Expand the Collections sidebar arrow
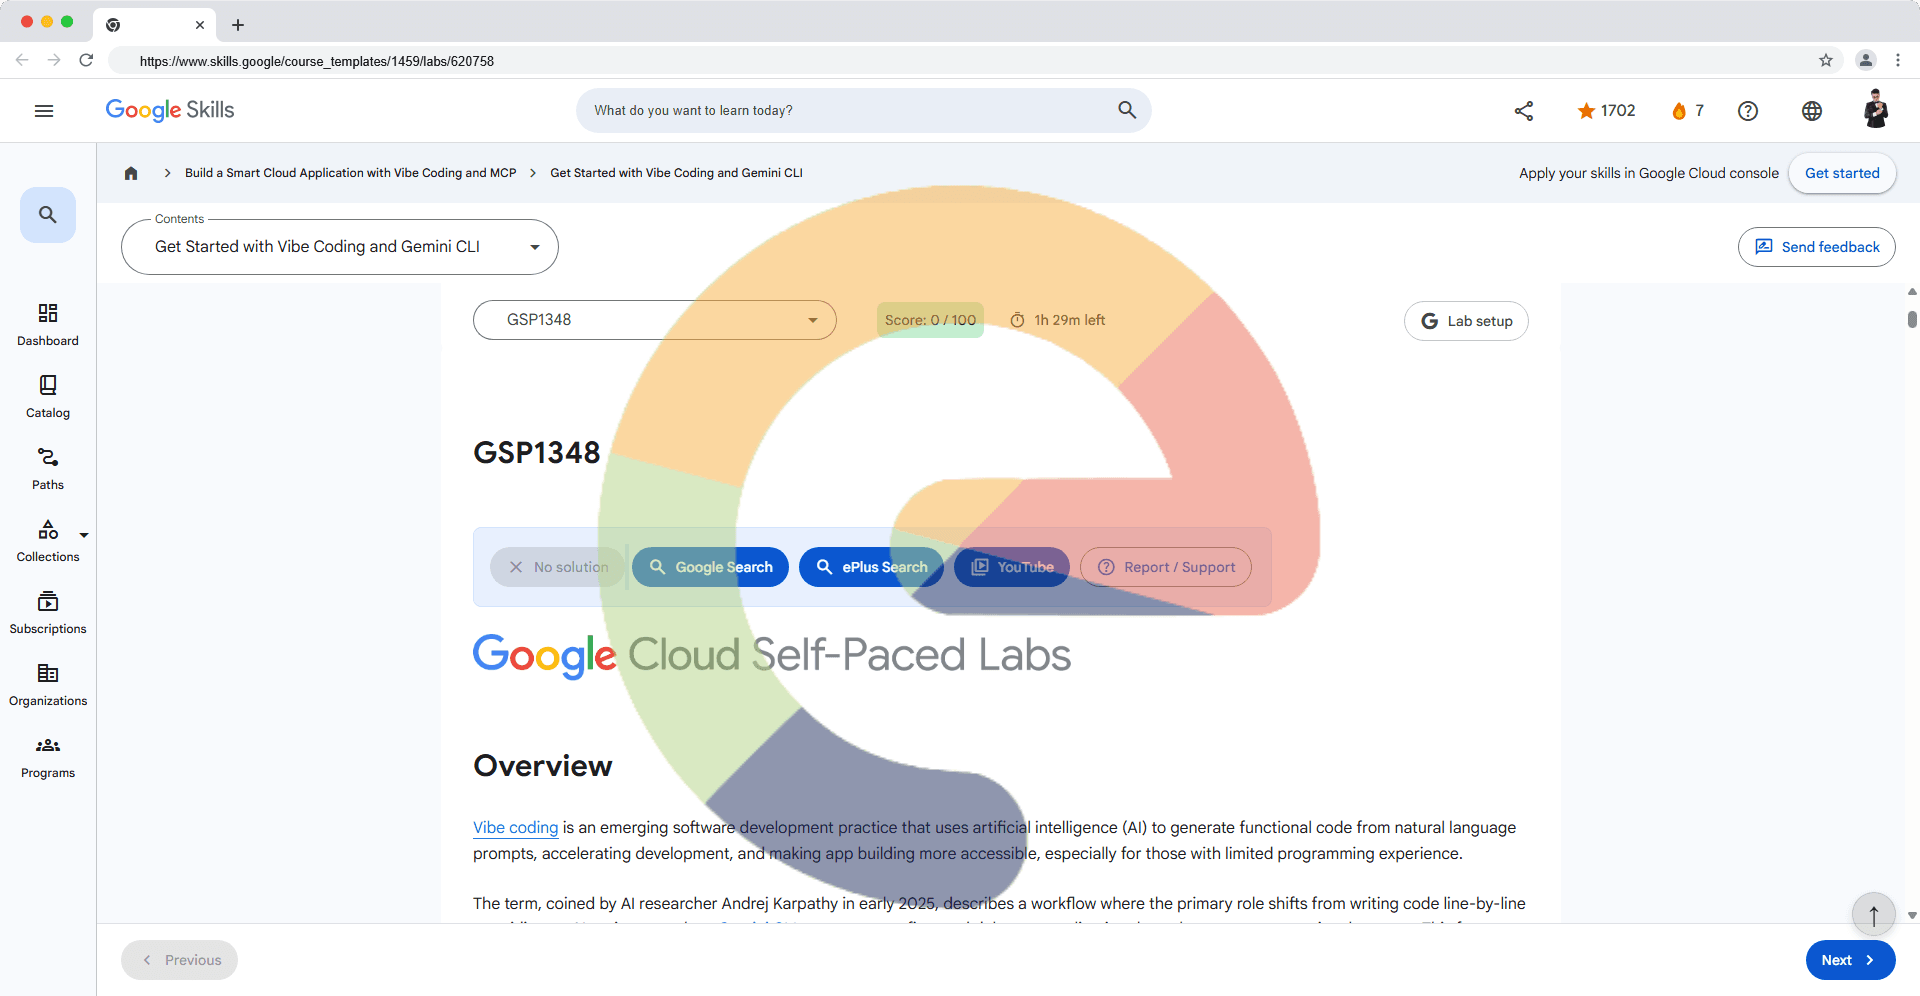The height and width of the screenshot is (996, 1920). (x=84, y=535)
